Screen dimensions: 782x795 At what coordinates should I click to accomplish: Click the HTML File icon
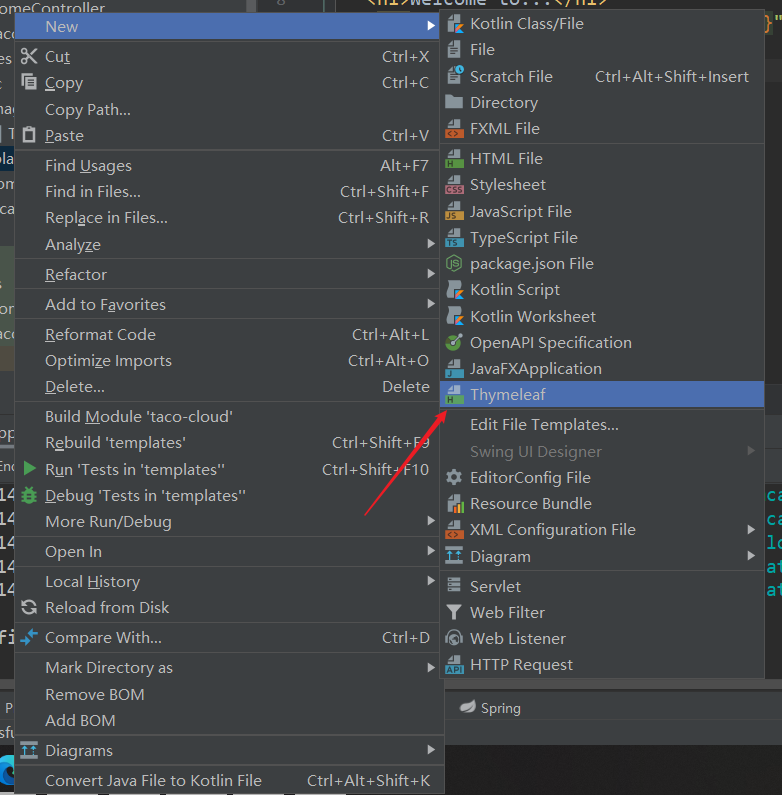point(454,159)
